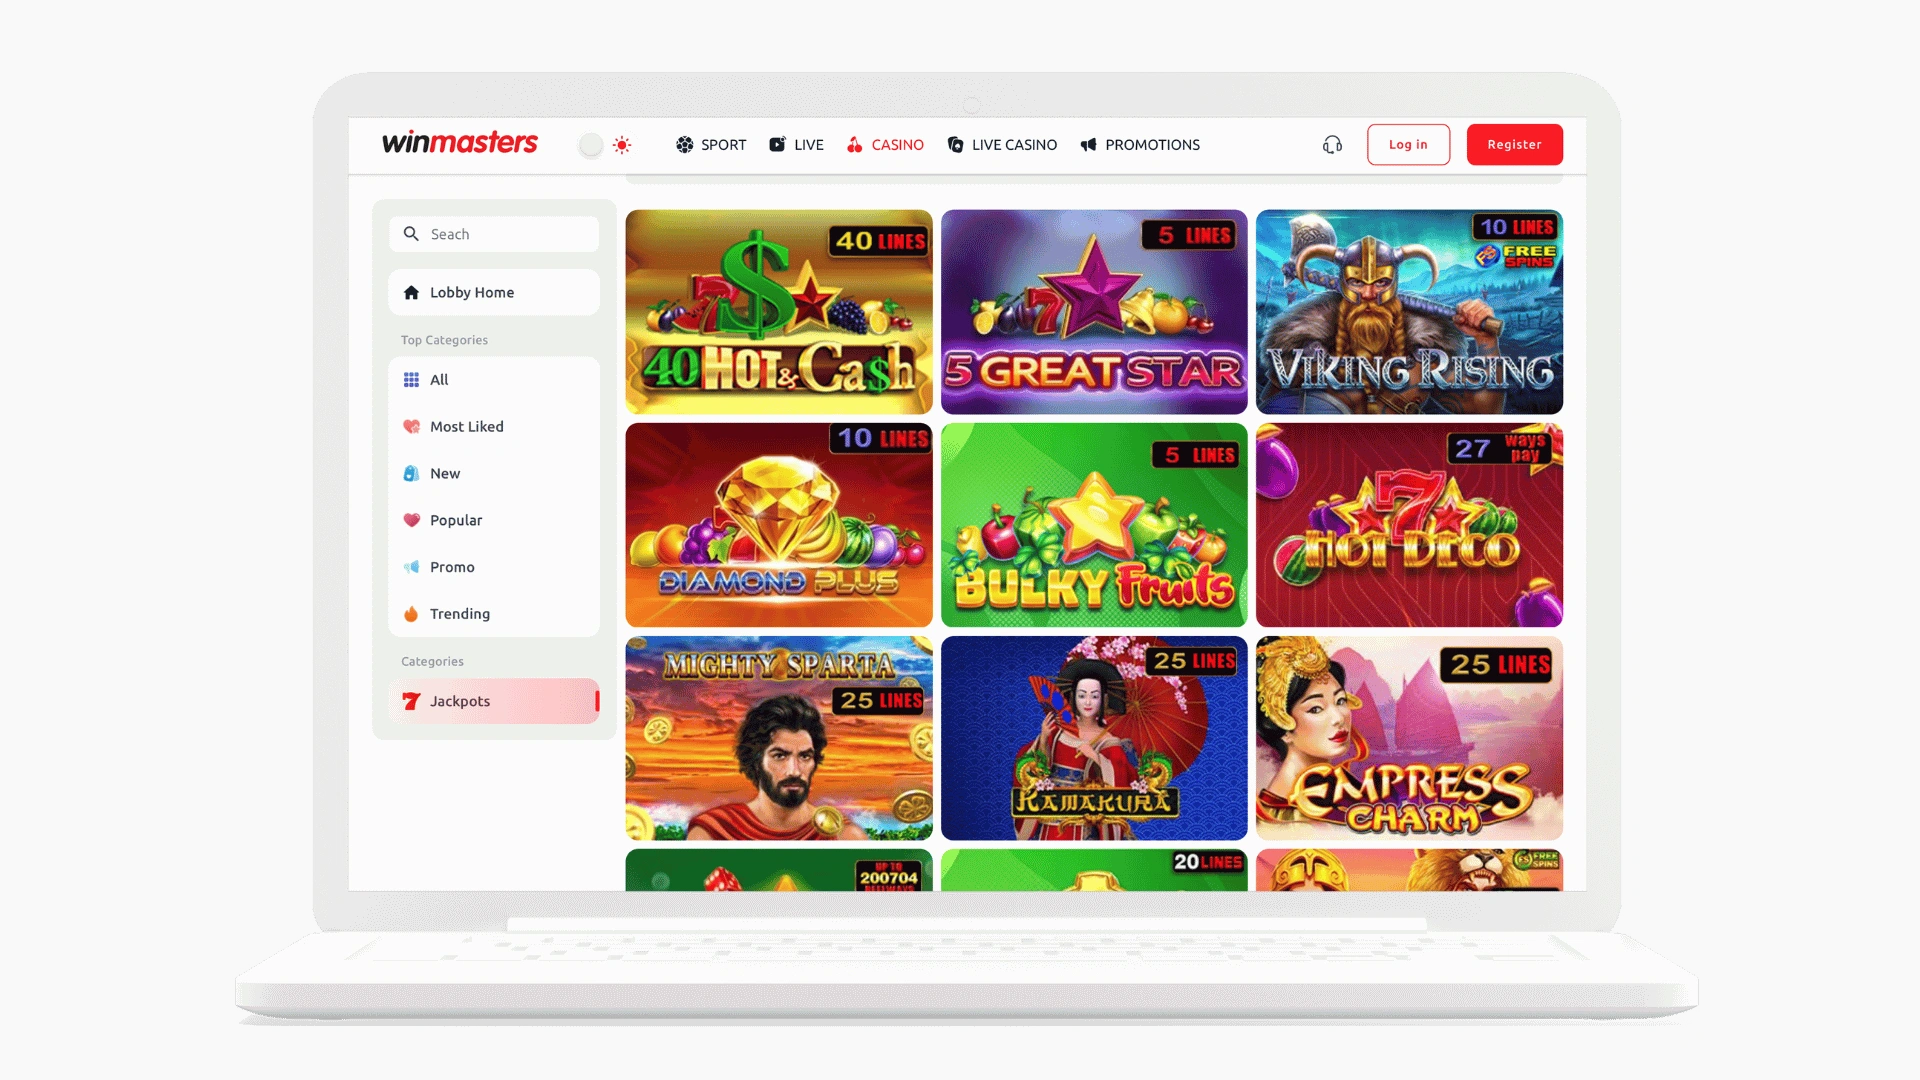Open the Most Liked category
1920x1080 pixels.
466,427
